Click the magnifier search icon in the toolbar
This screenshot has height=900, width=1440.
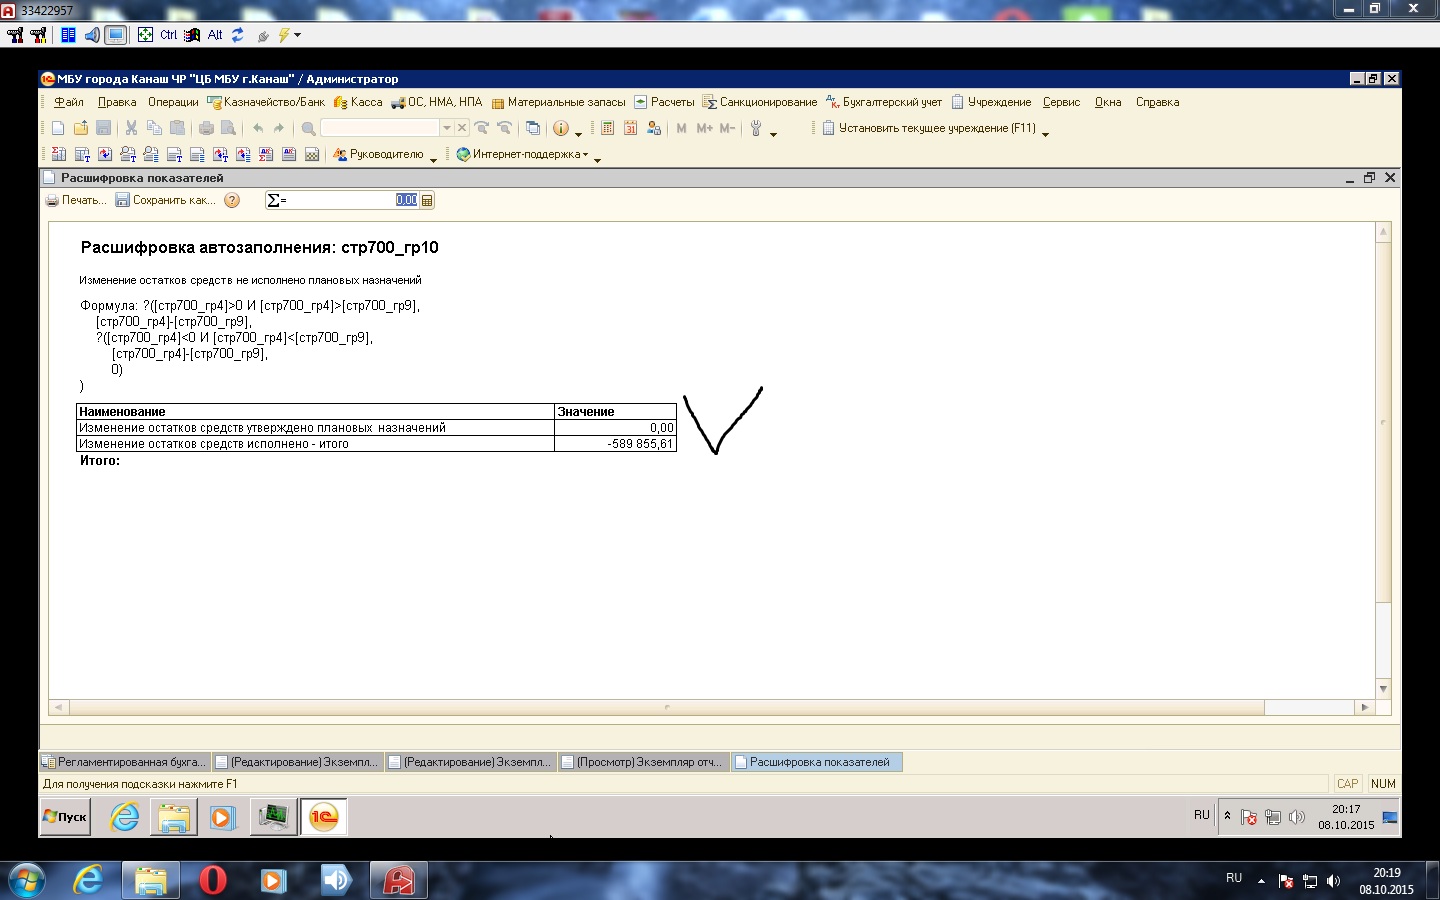[x=309, y=128]
